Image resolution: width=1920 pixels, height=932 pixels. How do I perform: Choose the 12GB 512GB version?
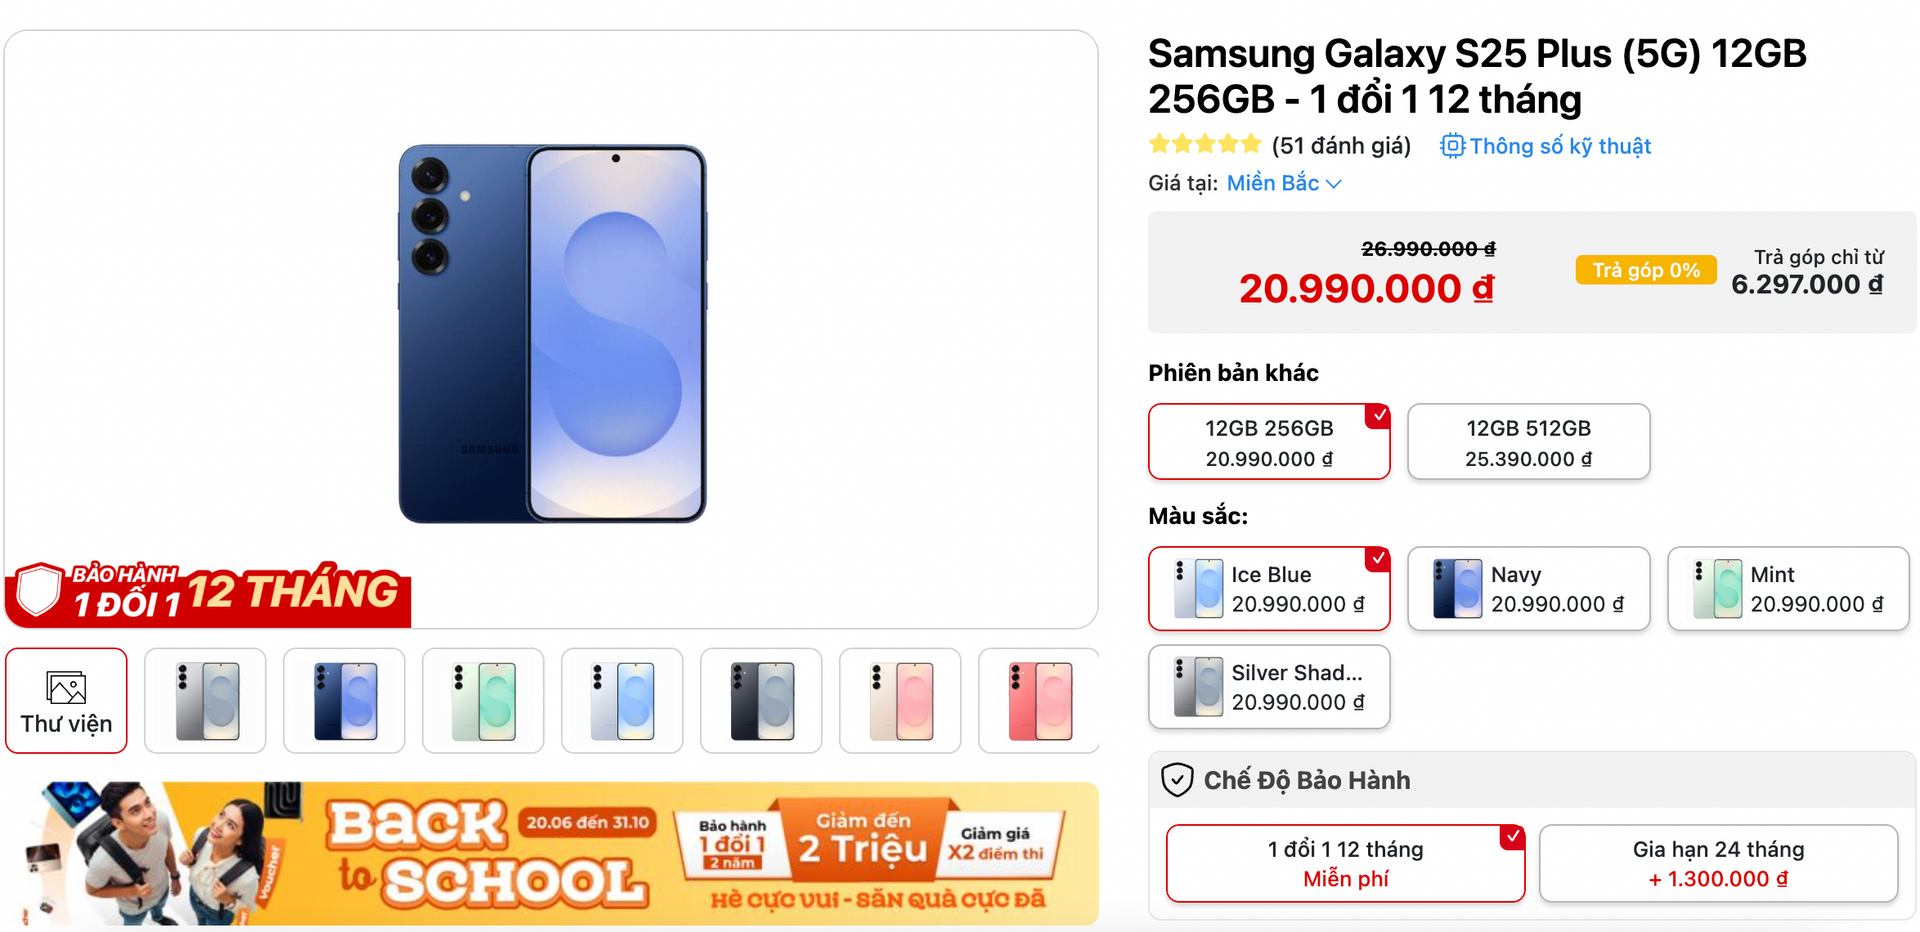pos(1528,442)
